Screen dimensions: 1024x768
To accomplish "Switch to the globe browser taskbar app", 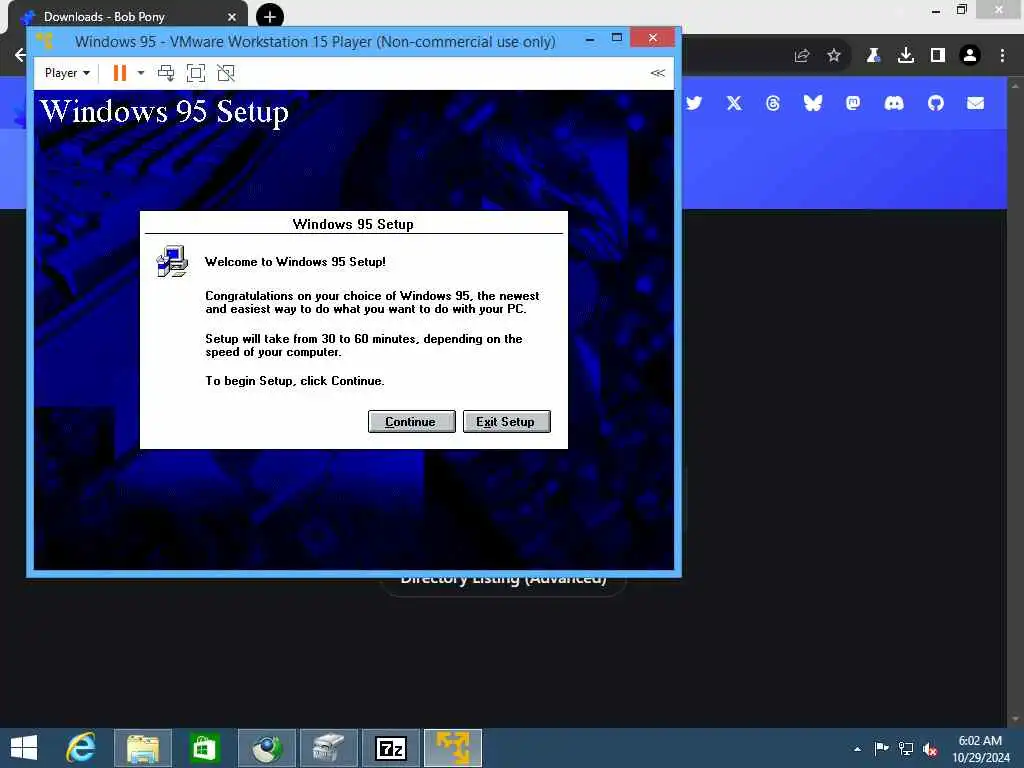I will 266,748.
